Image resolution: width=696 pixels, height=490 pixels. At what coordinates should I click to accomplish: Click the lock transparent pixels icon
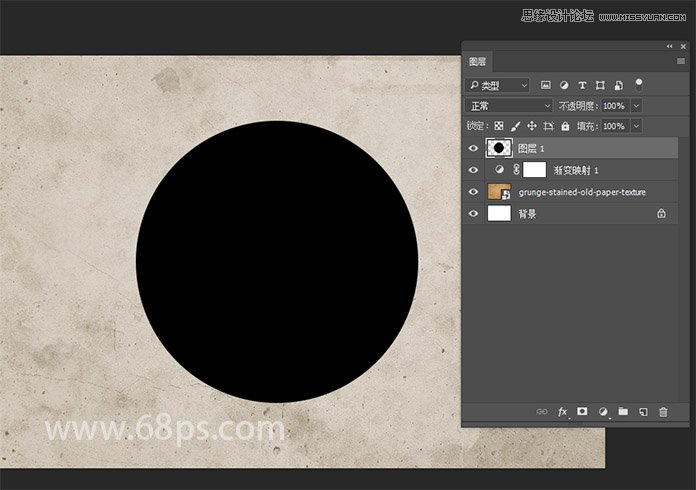[499, 126]
